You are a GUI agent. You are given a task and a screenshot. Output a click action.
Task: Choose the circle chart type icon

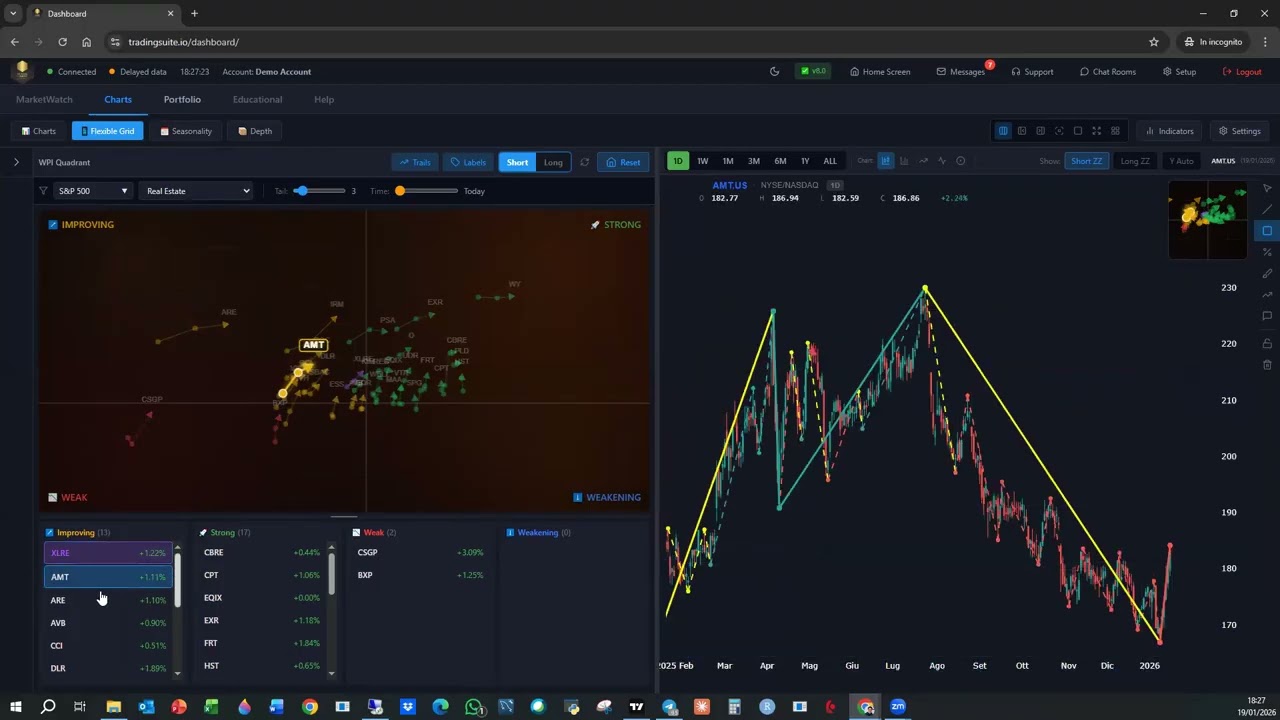coord(961,161)
